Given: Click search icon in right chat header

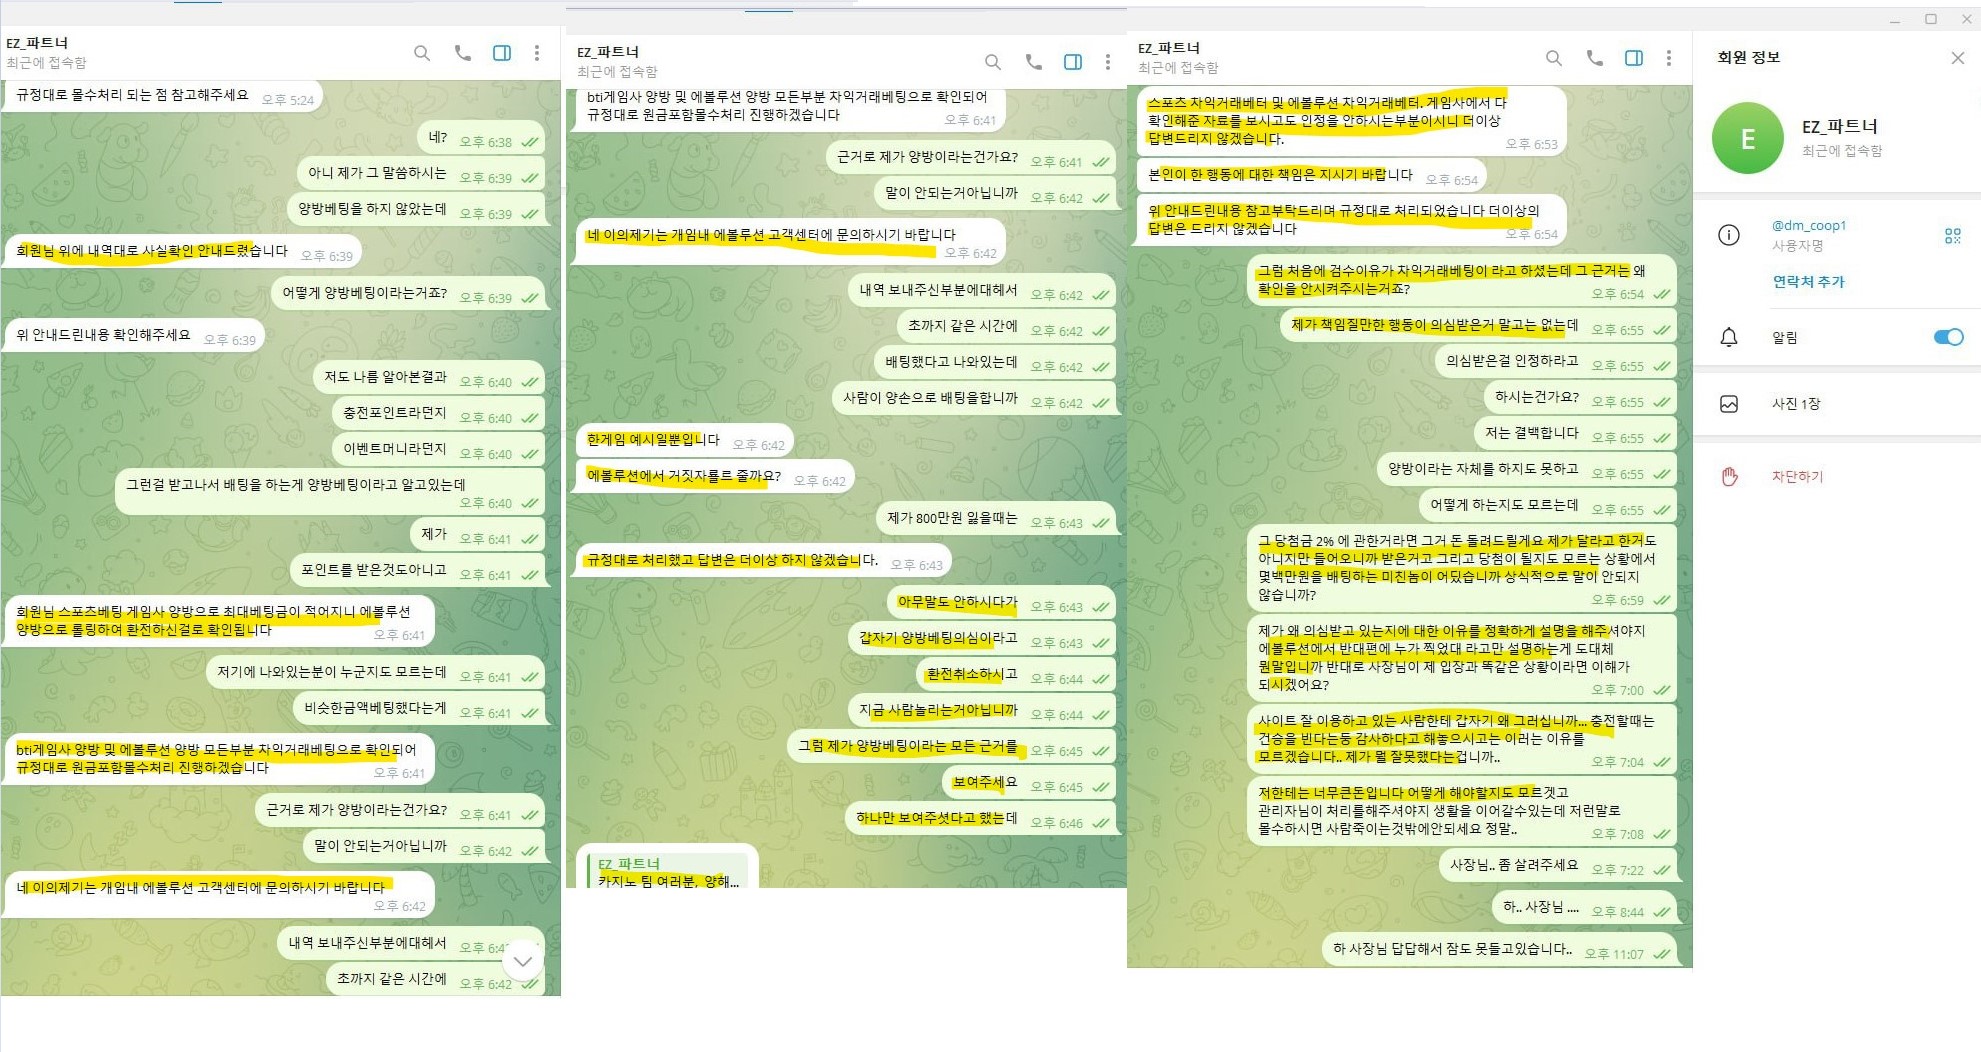Looking at the screenshot, I should [x=1554, y=58].
